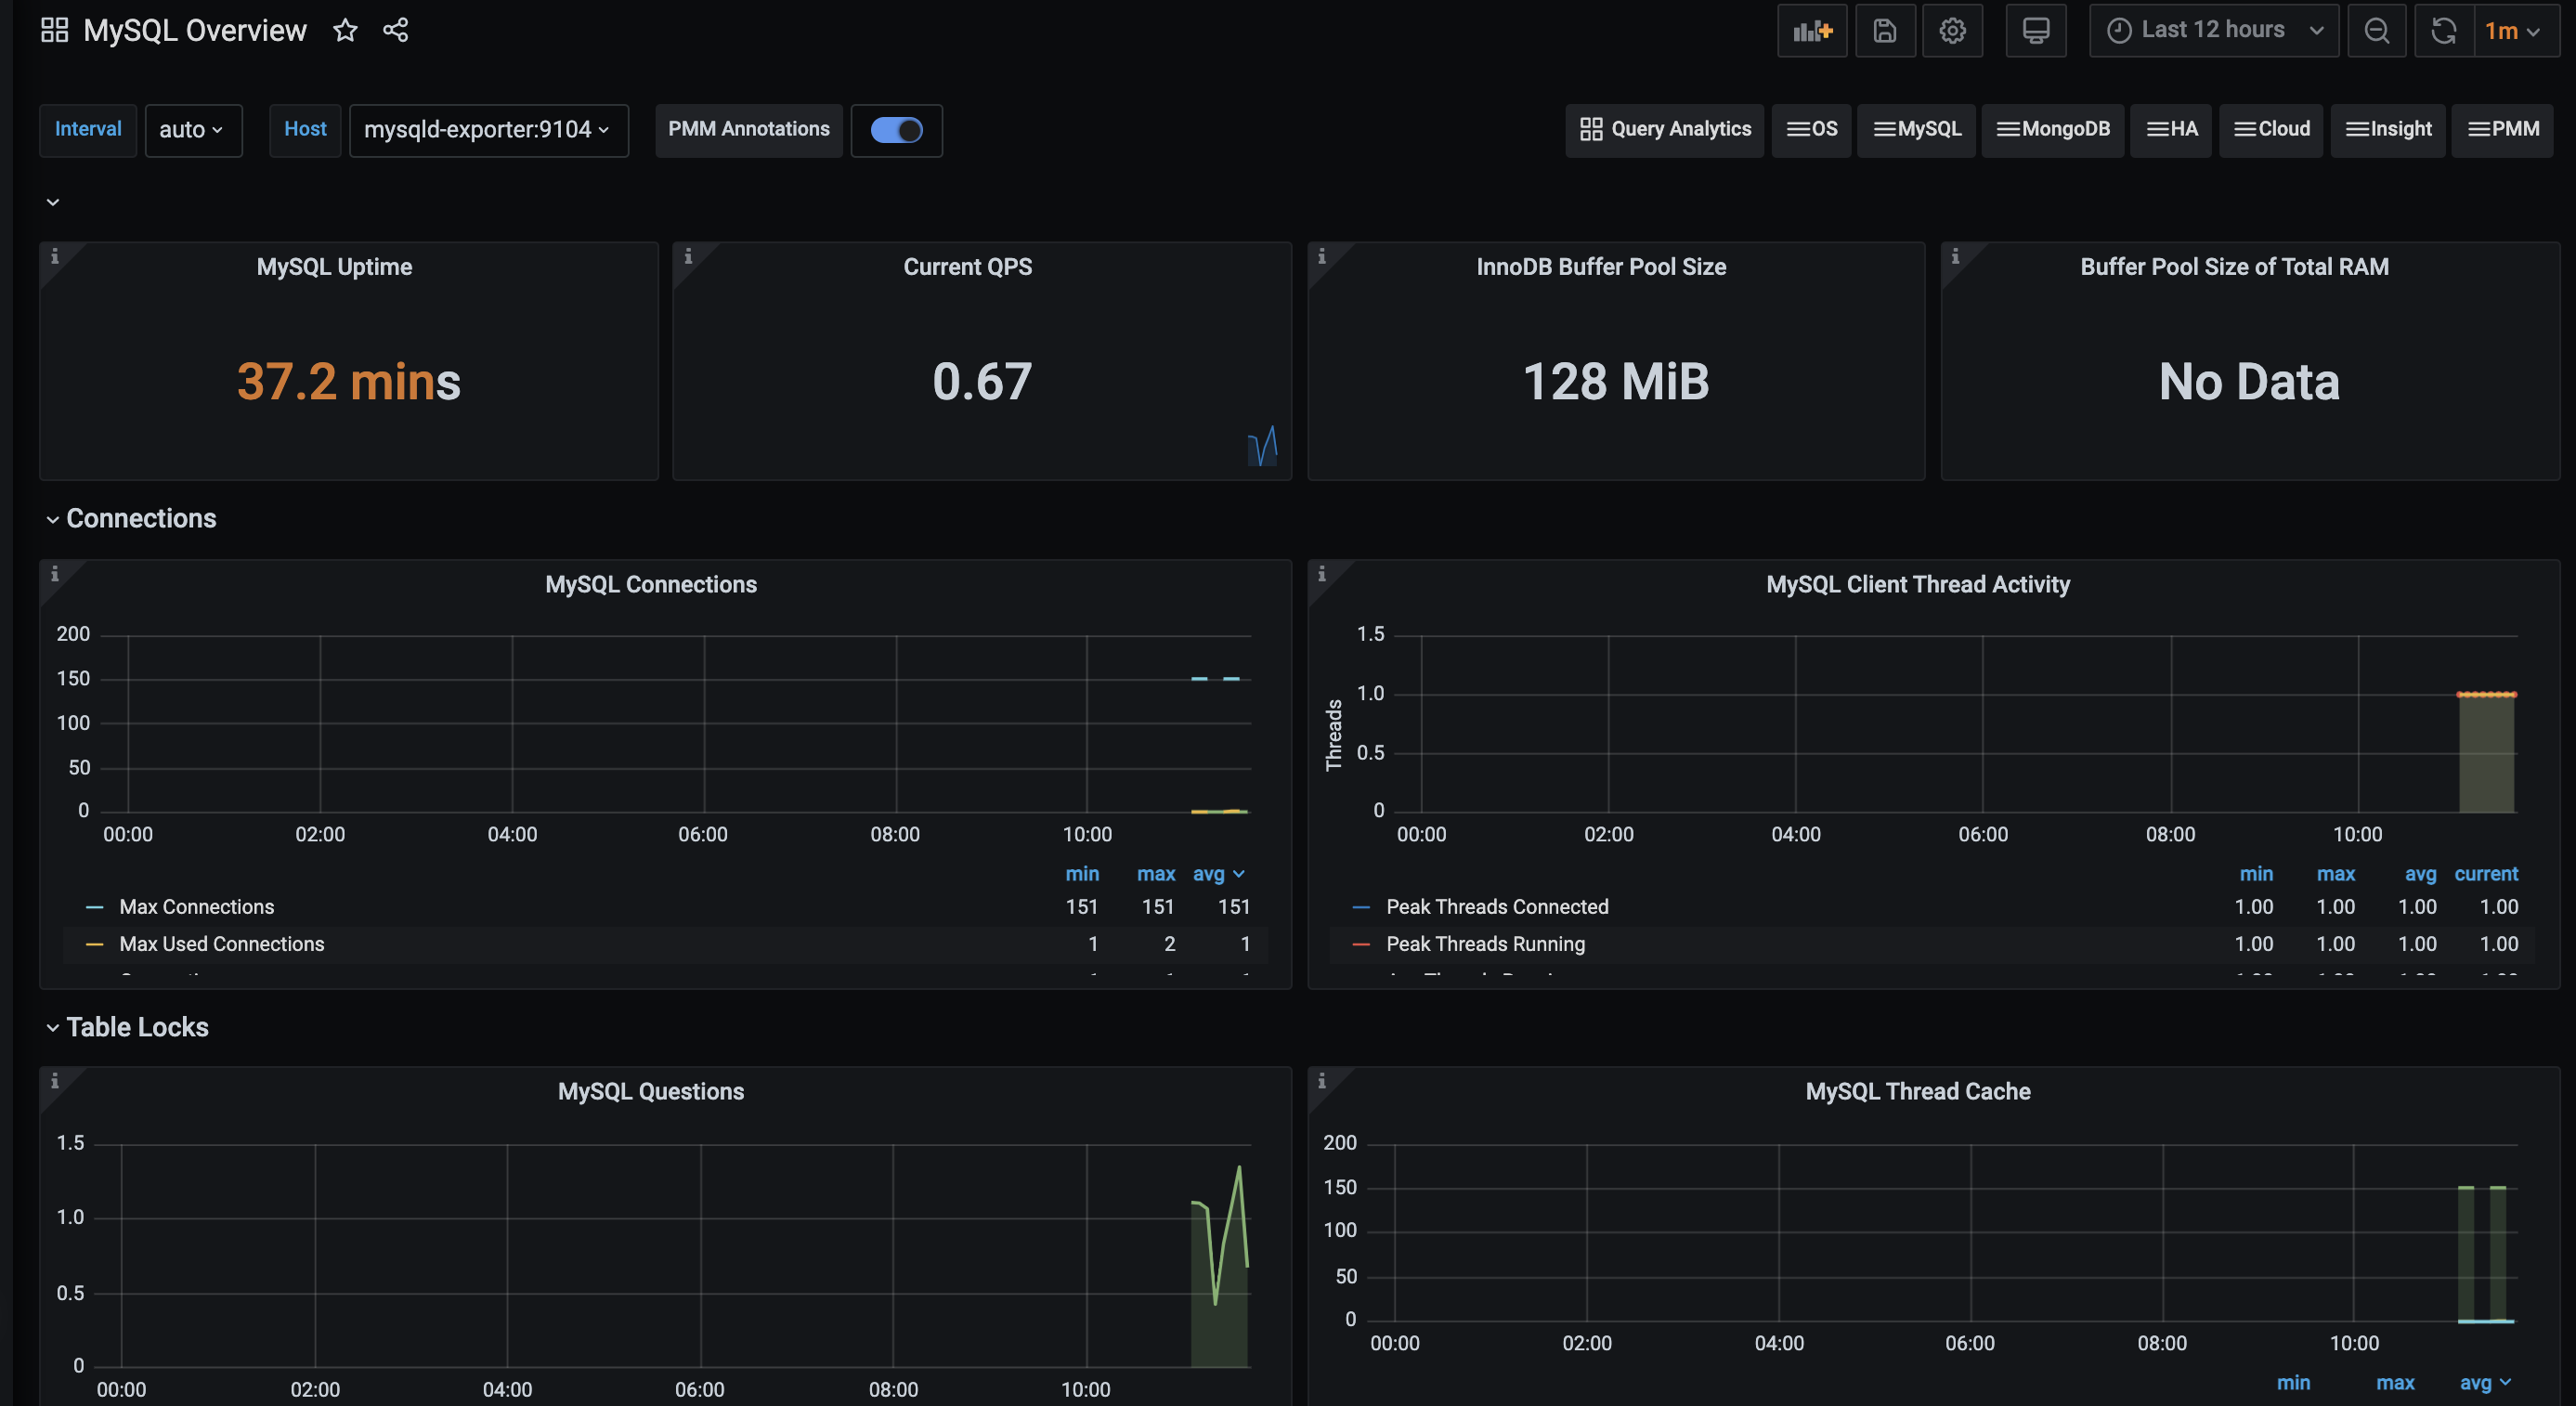Sort MySQL Thread Cache legend by avg
2576x1406 pixels.
click(x=2484, y=1383)
